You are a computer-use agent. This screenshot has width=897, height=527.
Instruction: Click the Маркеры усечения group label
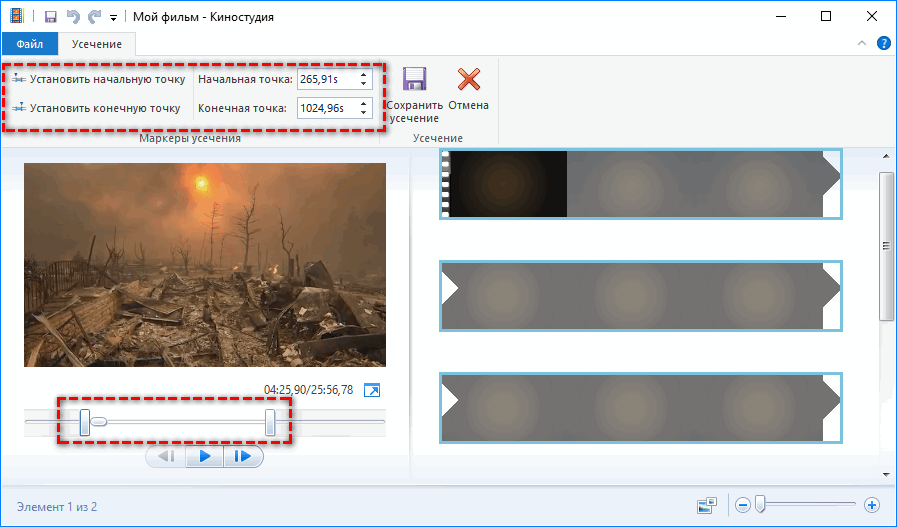click(190, 138)
